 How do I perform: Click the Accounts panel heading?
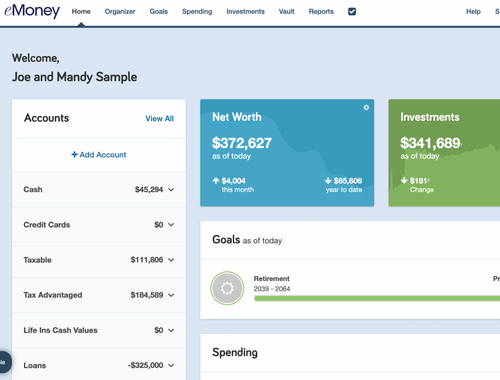[47, 118]
